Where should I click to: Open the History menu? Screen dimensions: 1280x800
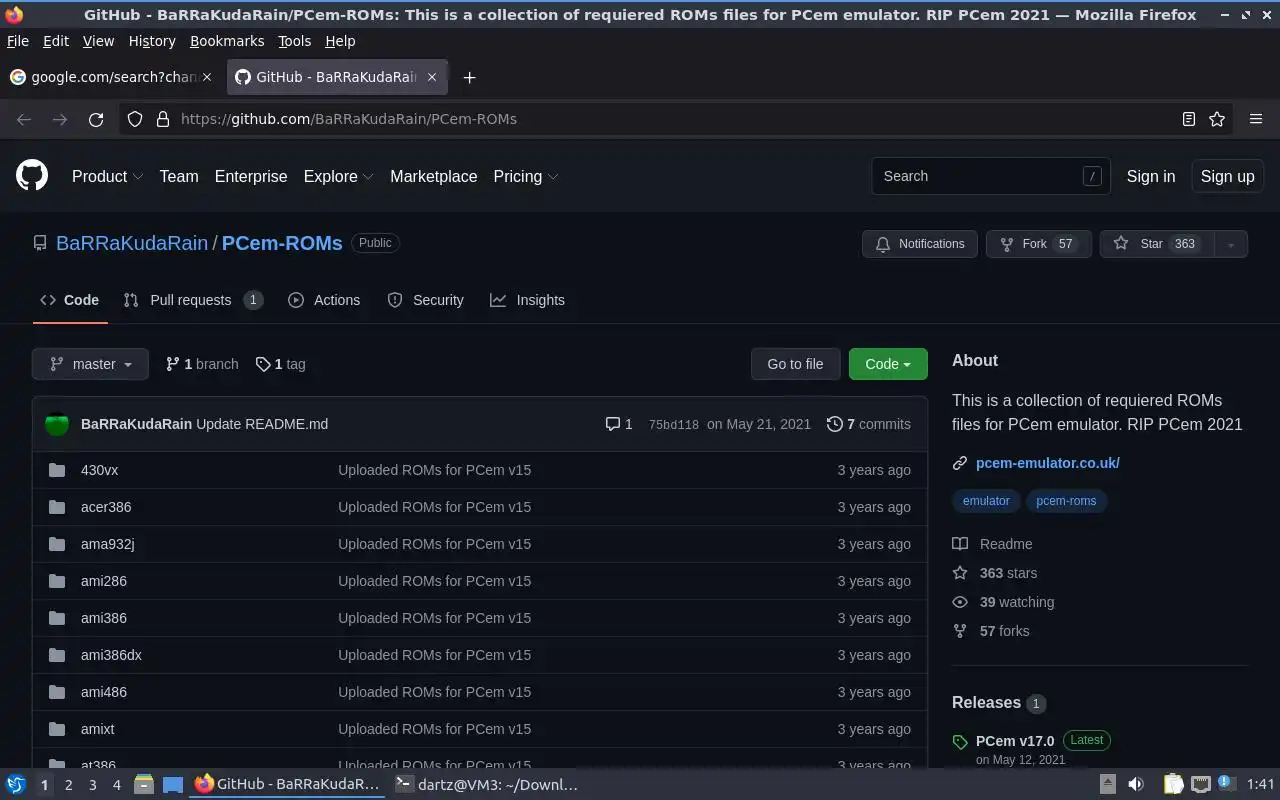click(152, 41)
